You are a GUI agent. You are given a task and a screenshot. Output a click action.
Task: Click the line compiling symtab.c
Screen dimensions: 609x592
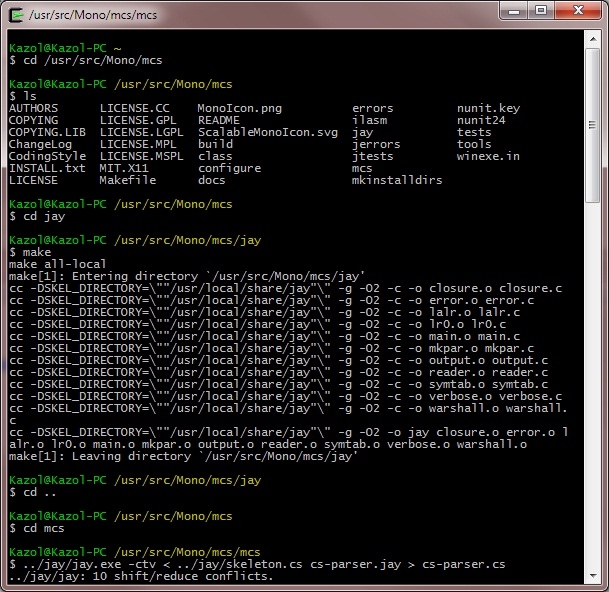278,385
